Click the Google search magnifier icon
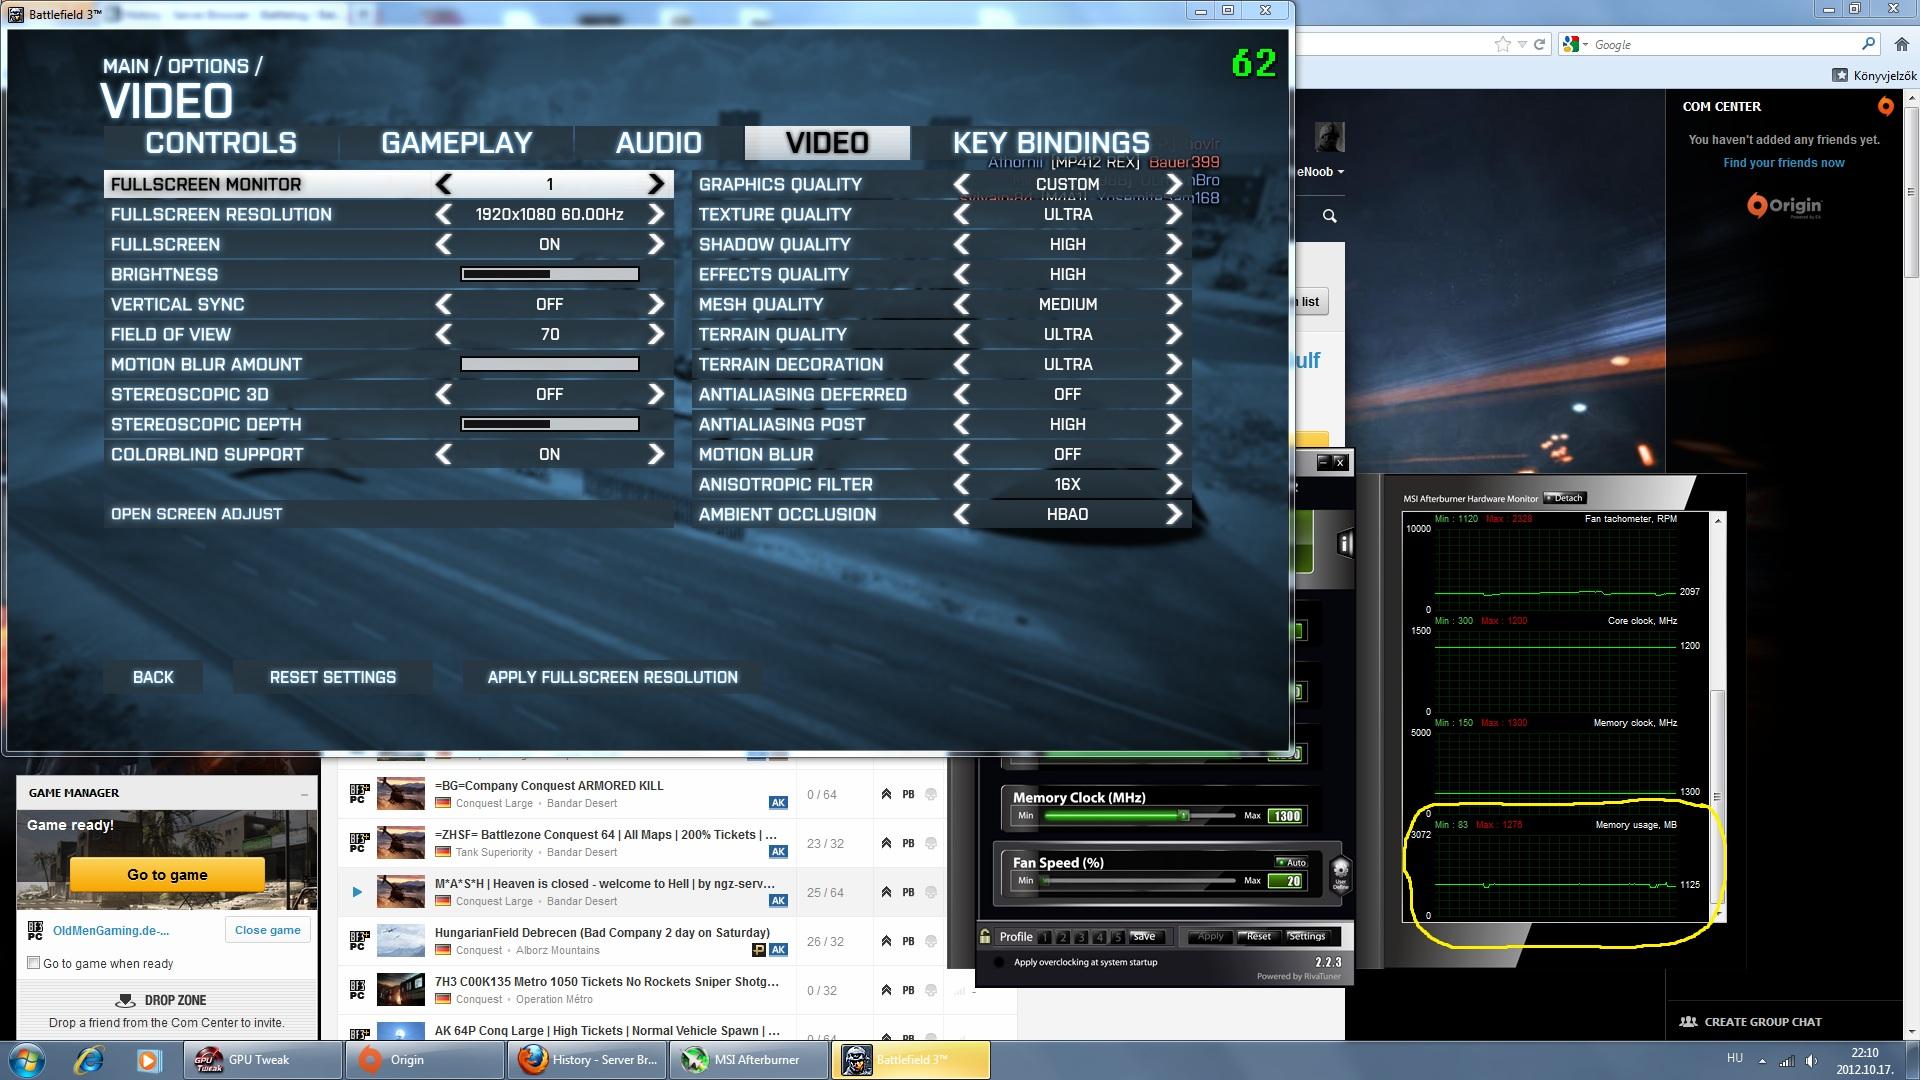 tap(1868, 44)
